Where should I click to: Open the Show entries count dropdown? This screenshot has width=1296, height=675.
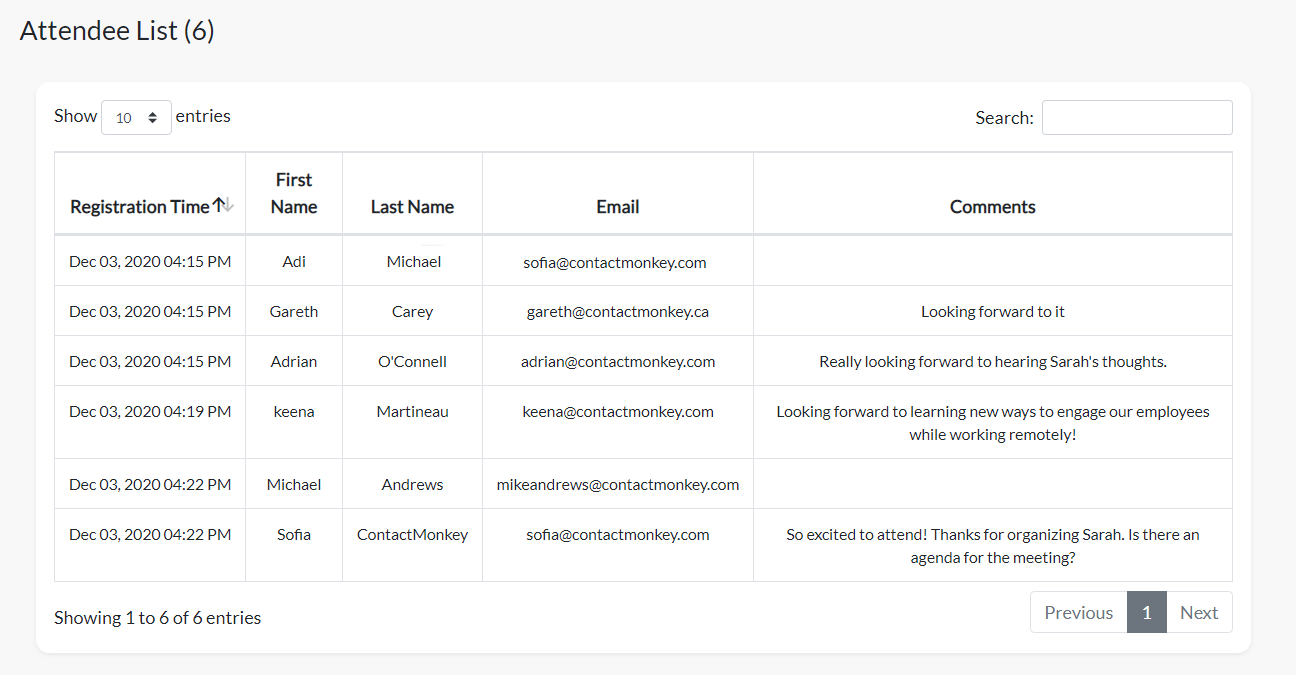click(136, 117)
